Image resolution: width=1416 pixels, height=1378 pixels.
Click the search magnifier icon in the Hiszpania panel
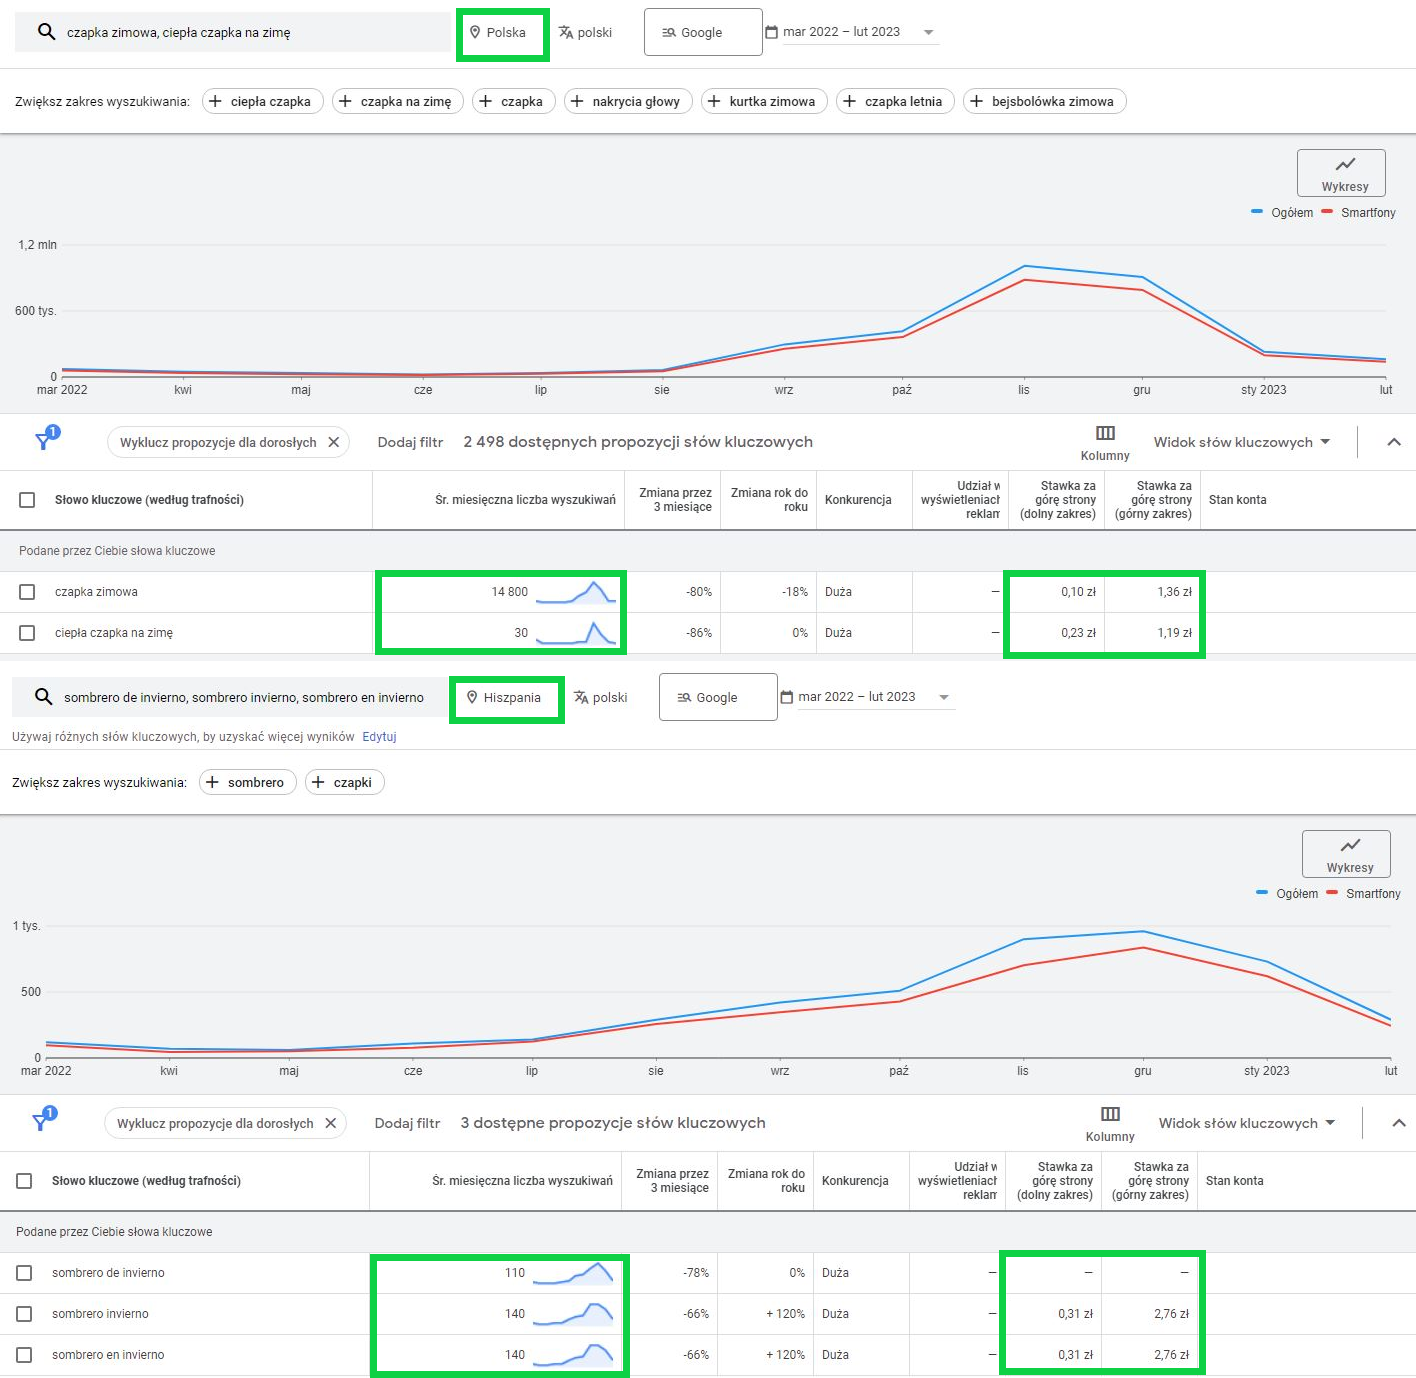[43, 697]
